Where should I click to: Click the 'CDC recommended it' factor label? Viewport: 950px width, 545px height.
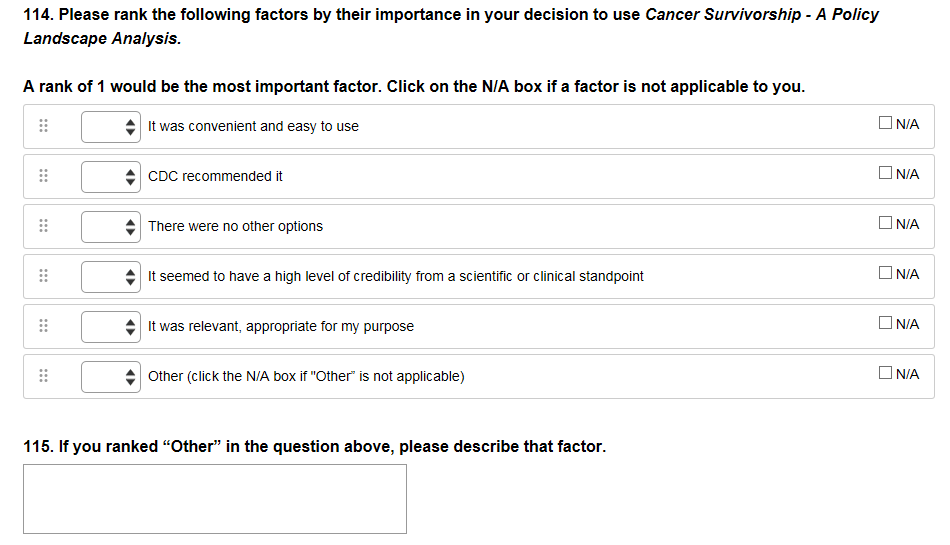[215, 176]
